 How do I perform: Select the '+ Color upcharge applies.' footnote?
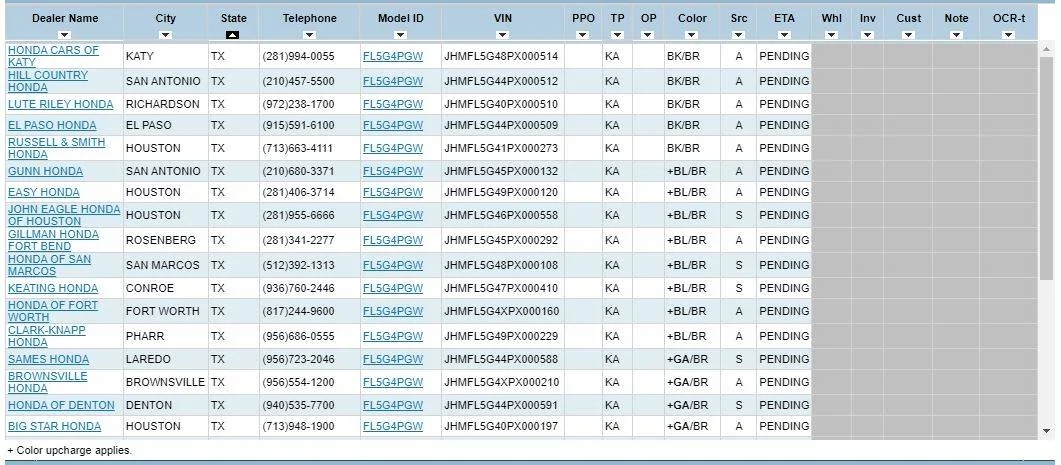pos(70,450)
